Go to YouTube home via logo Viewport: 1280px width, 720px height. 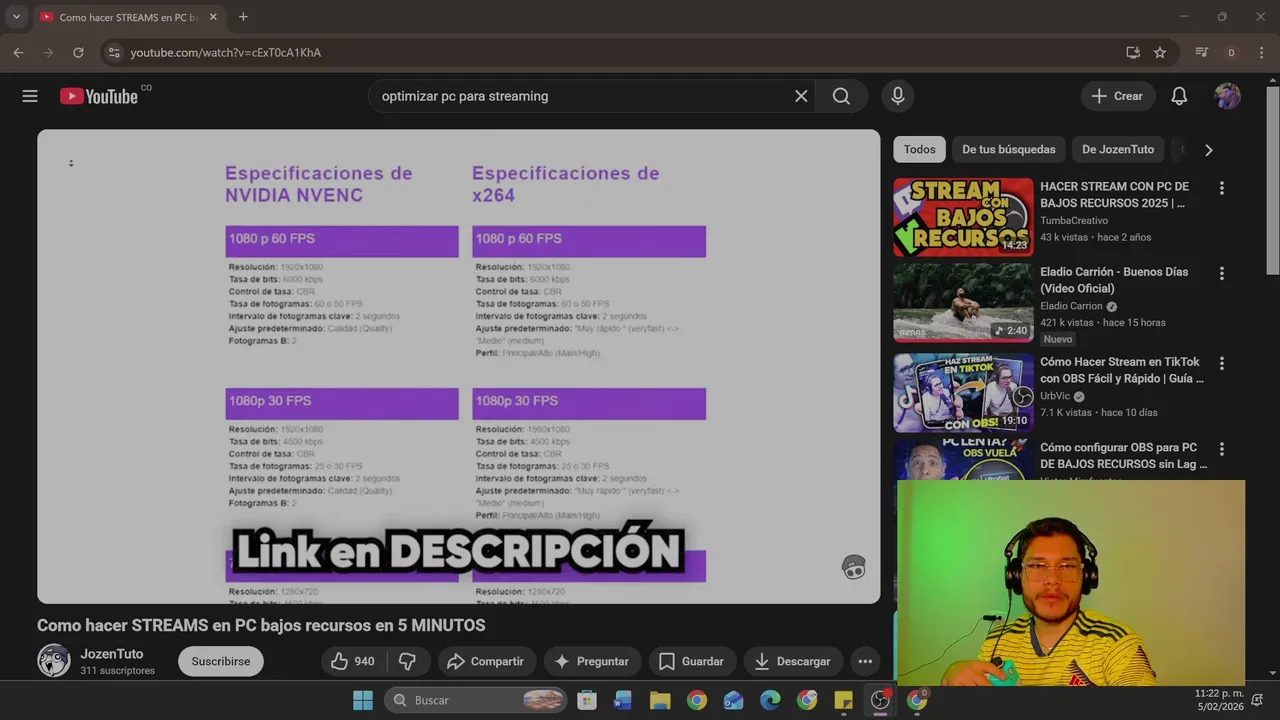99,96
